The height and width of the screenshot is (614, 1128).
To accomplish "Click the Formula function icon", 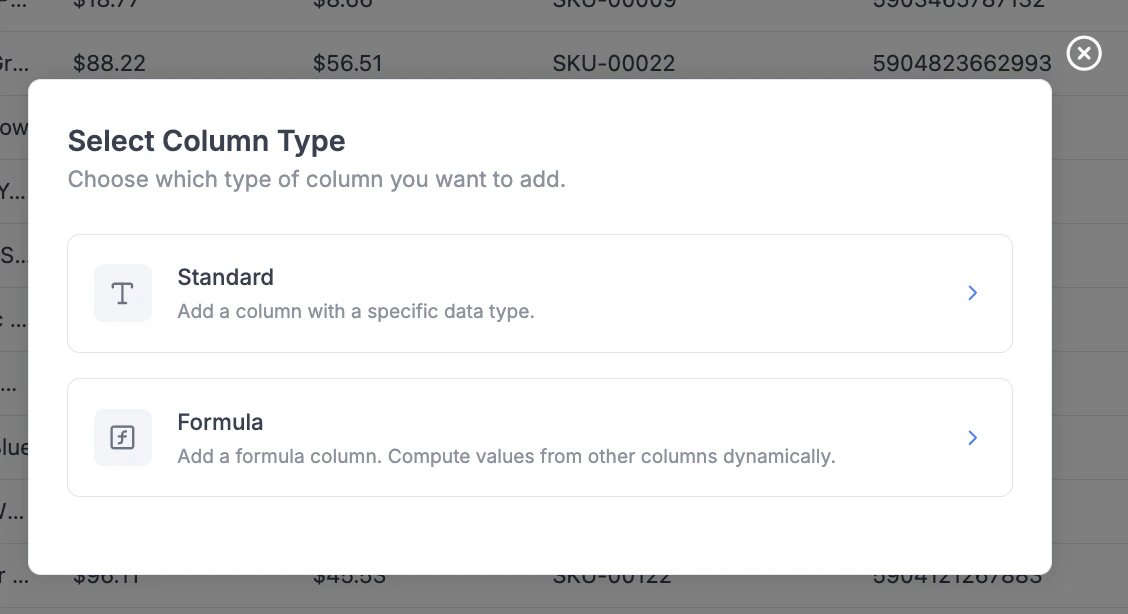I will pyautogui.click(x=122, y=438).
